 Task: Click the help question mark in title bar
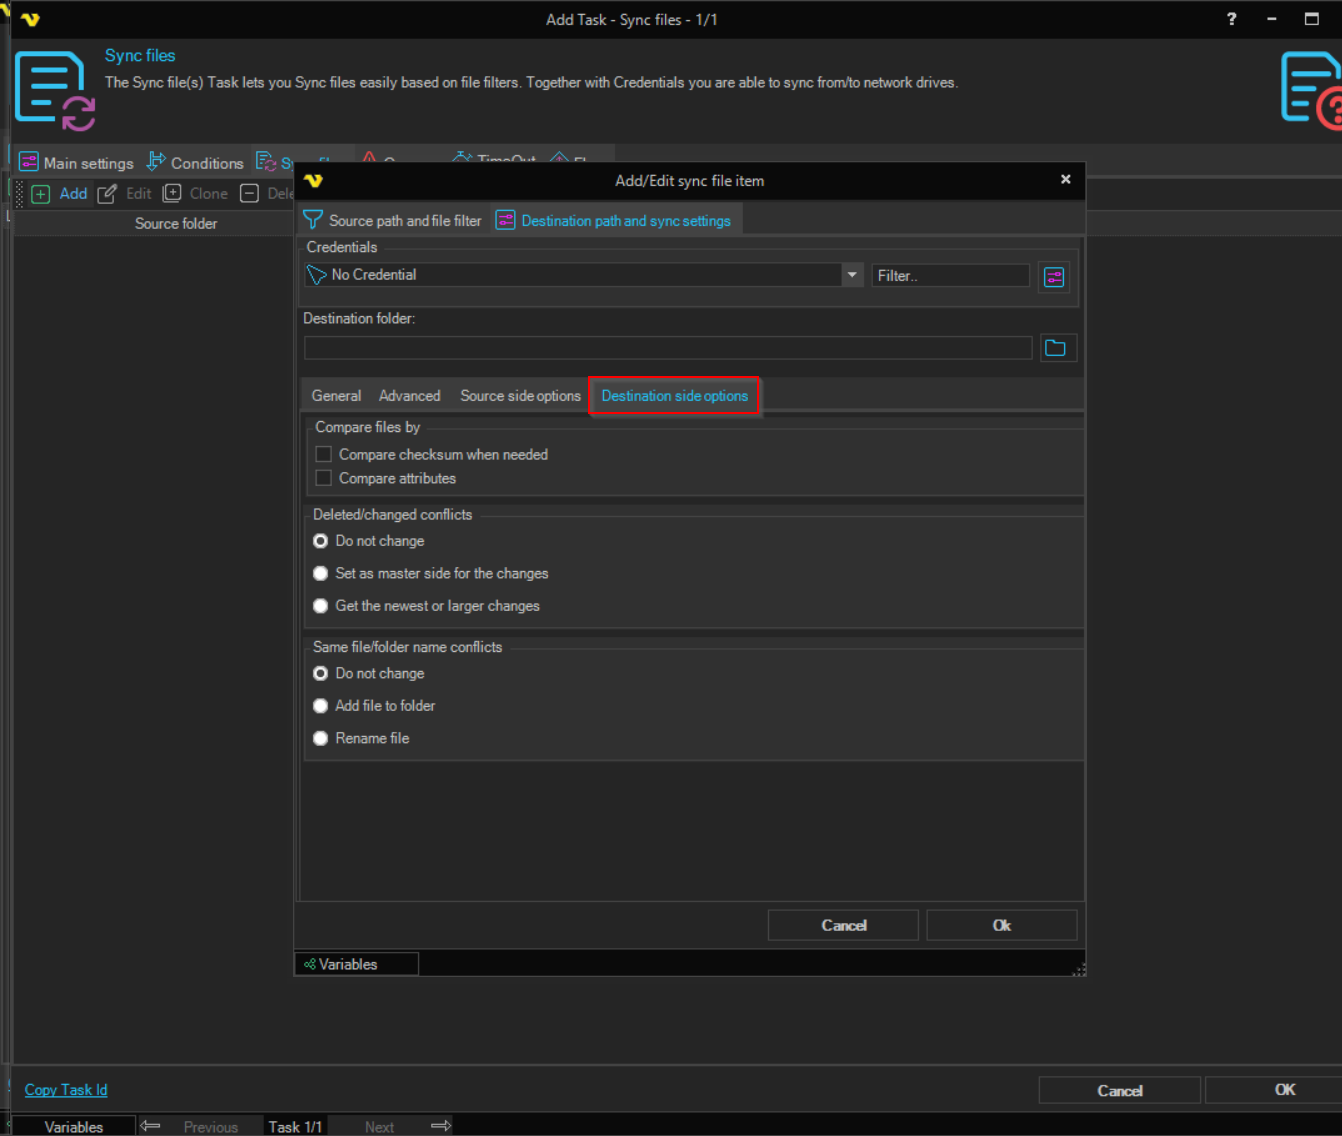1231,19
